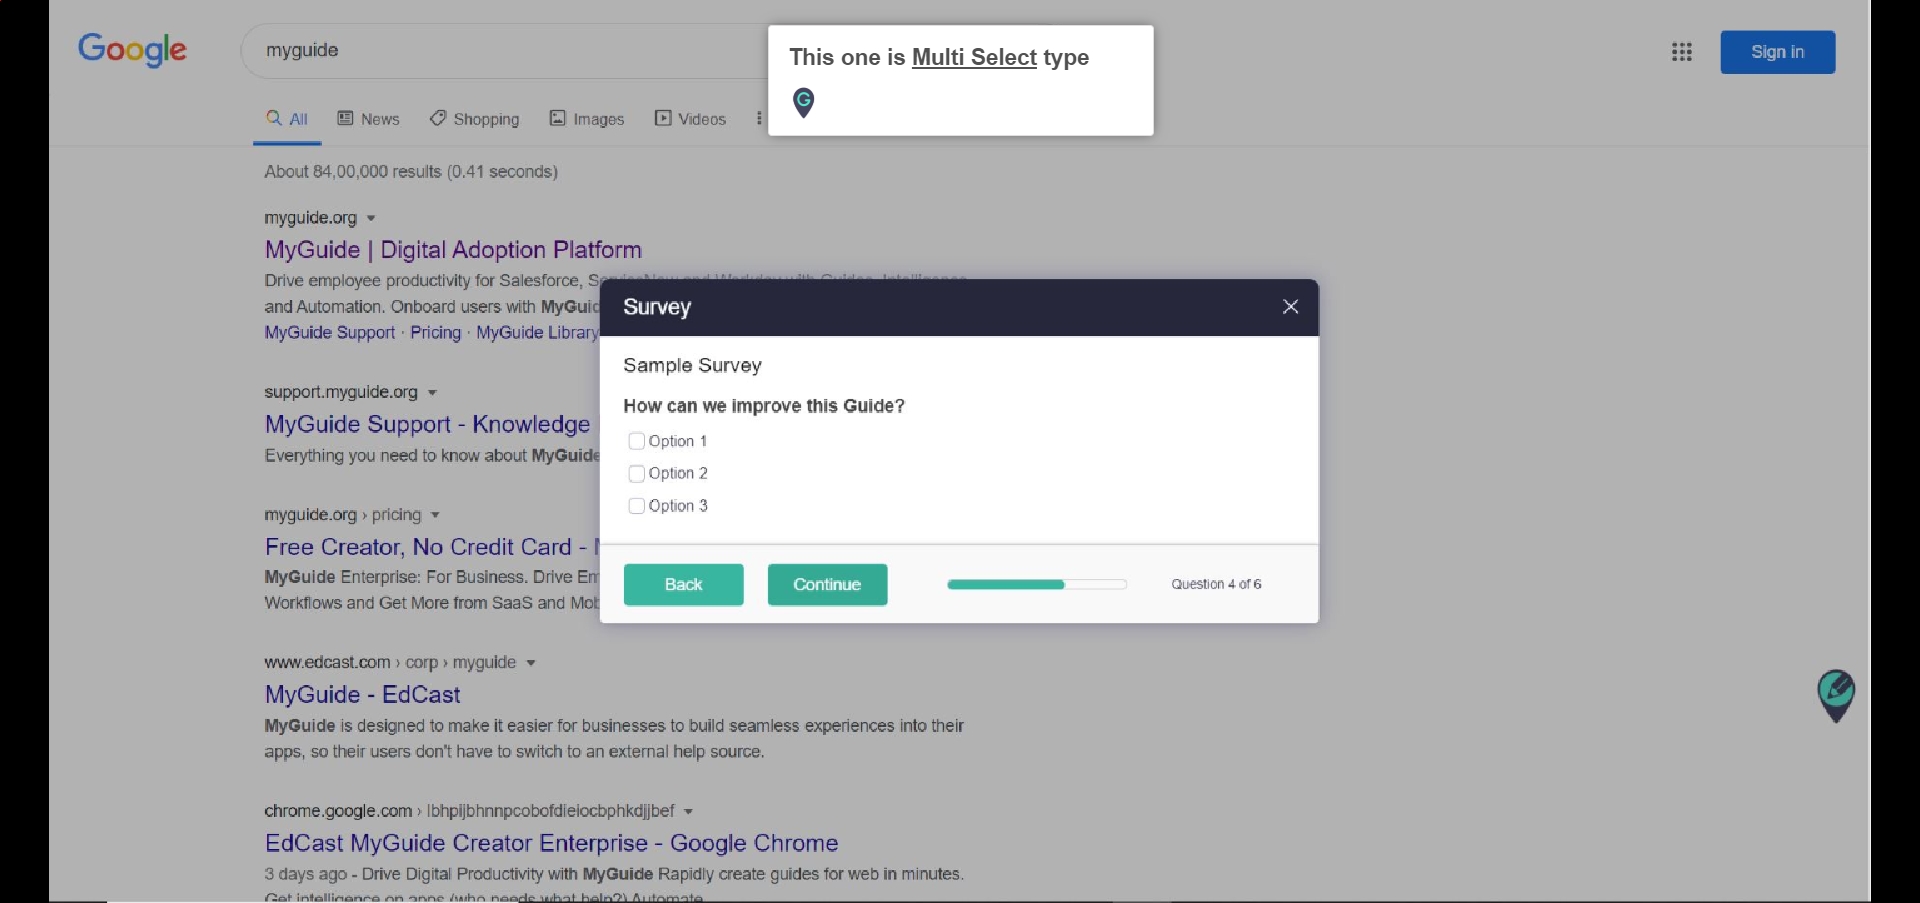Expand dropdown arrow next to www.edcast.com result

pos(531,663)
